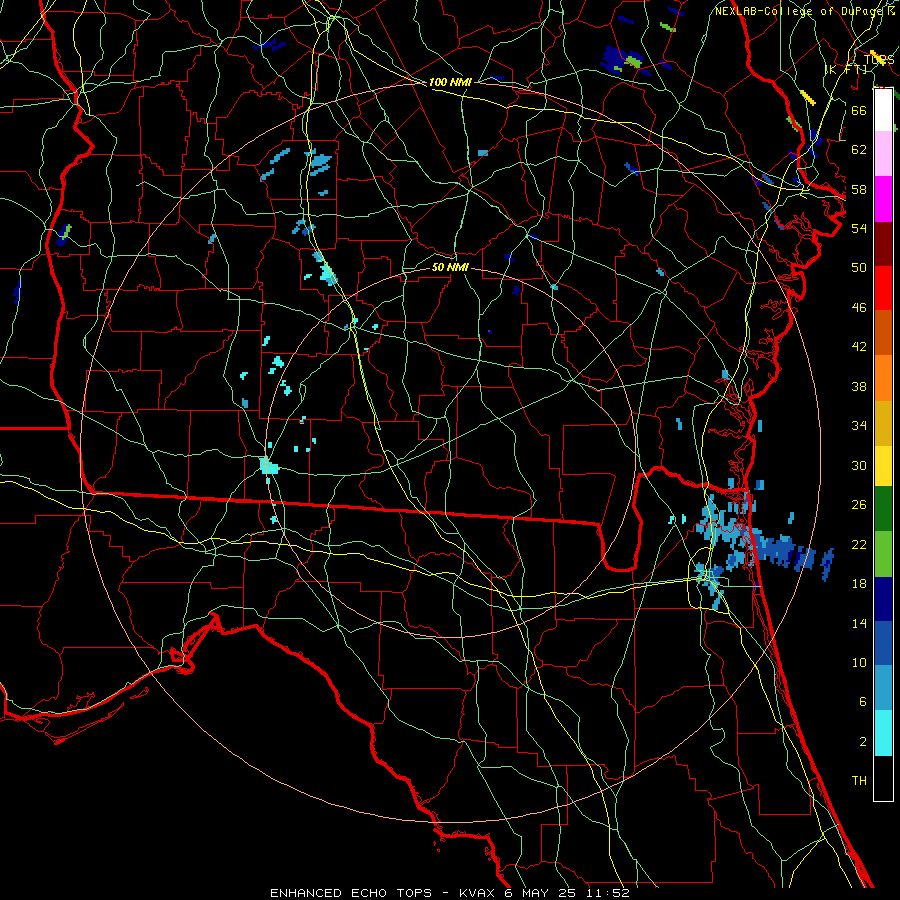The image size is (900, 900).
Task: Click the magenta legend swatch
Action: pyautogui.click(x=883, y=199)
